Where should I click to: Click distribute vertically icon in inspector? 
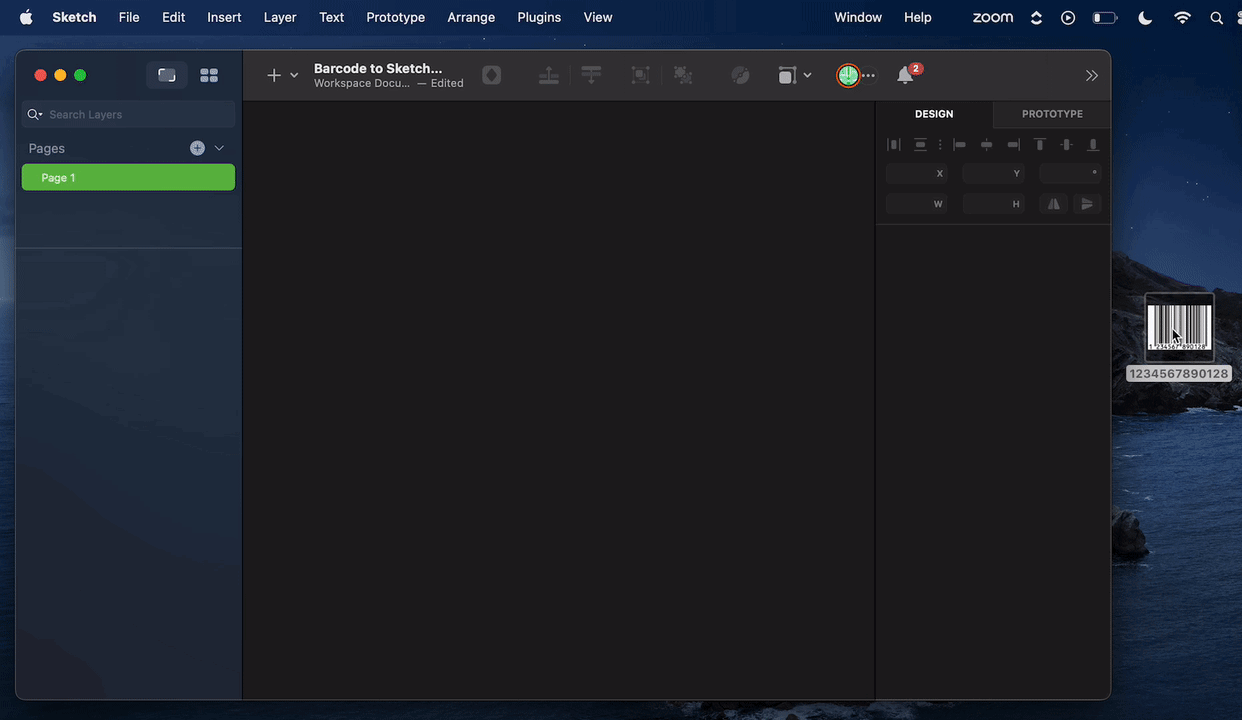(920, 145)
